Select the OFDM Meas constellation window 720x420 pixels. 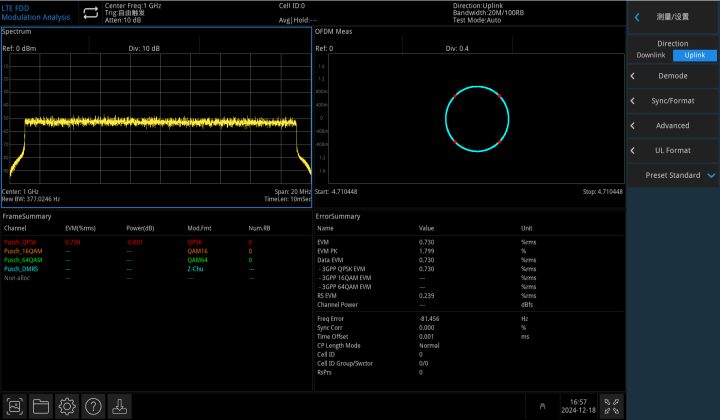pos(469,118)
